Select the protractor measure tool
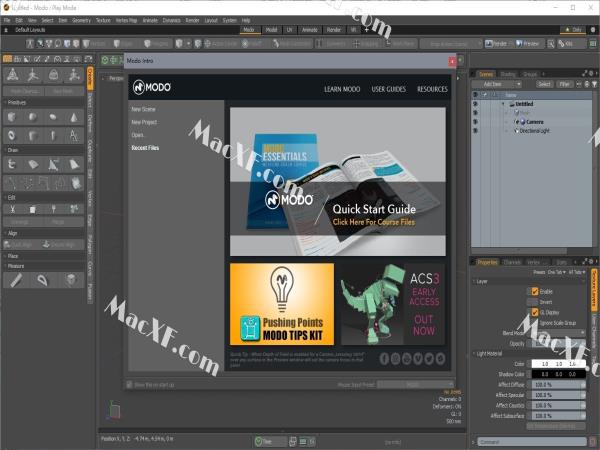 pyautogui.click(x=43, y=280)
